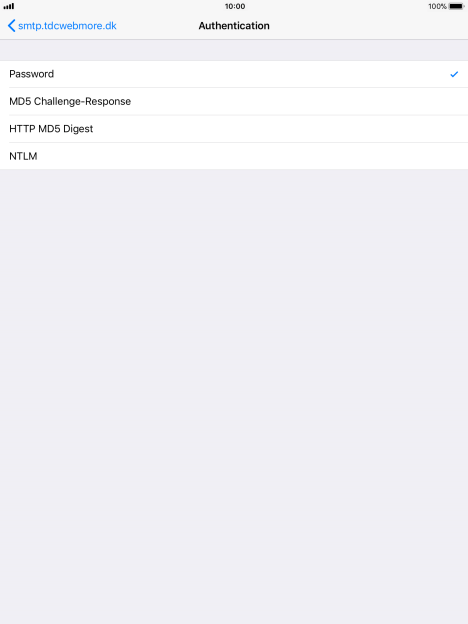Click empty grey area below NTLM row

tap(234, 396)
